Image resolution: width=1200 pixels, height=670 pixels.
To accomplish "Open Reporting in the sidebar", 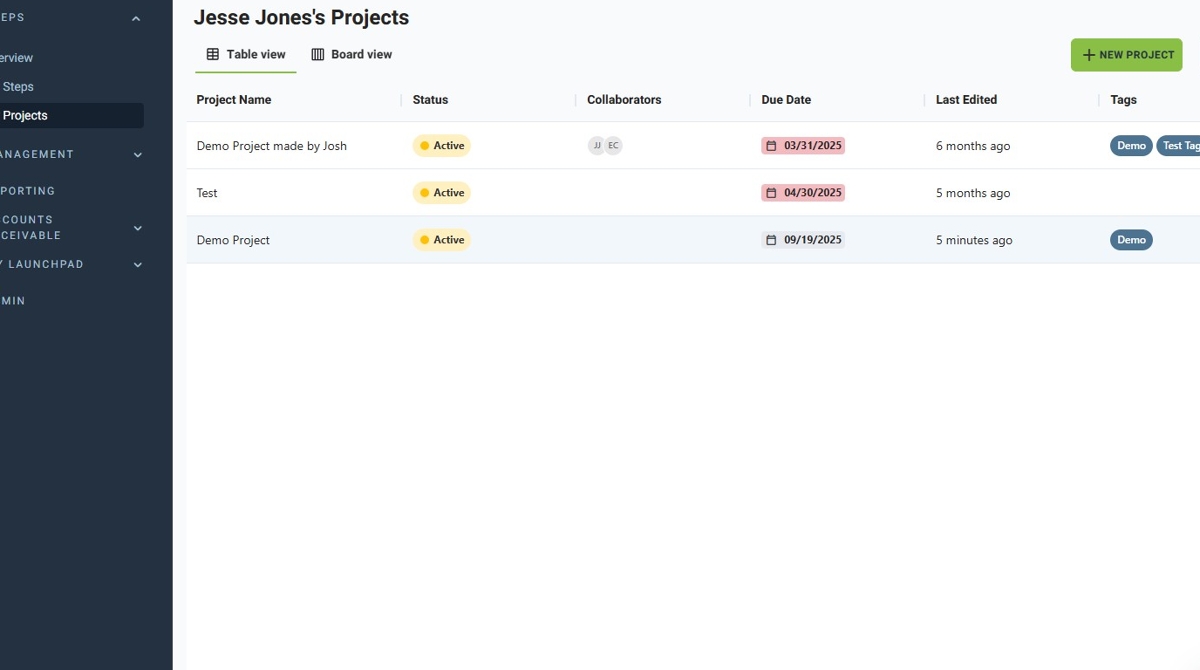I will click(28, 191).
